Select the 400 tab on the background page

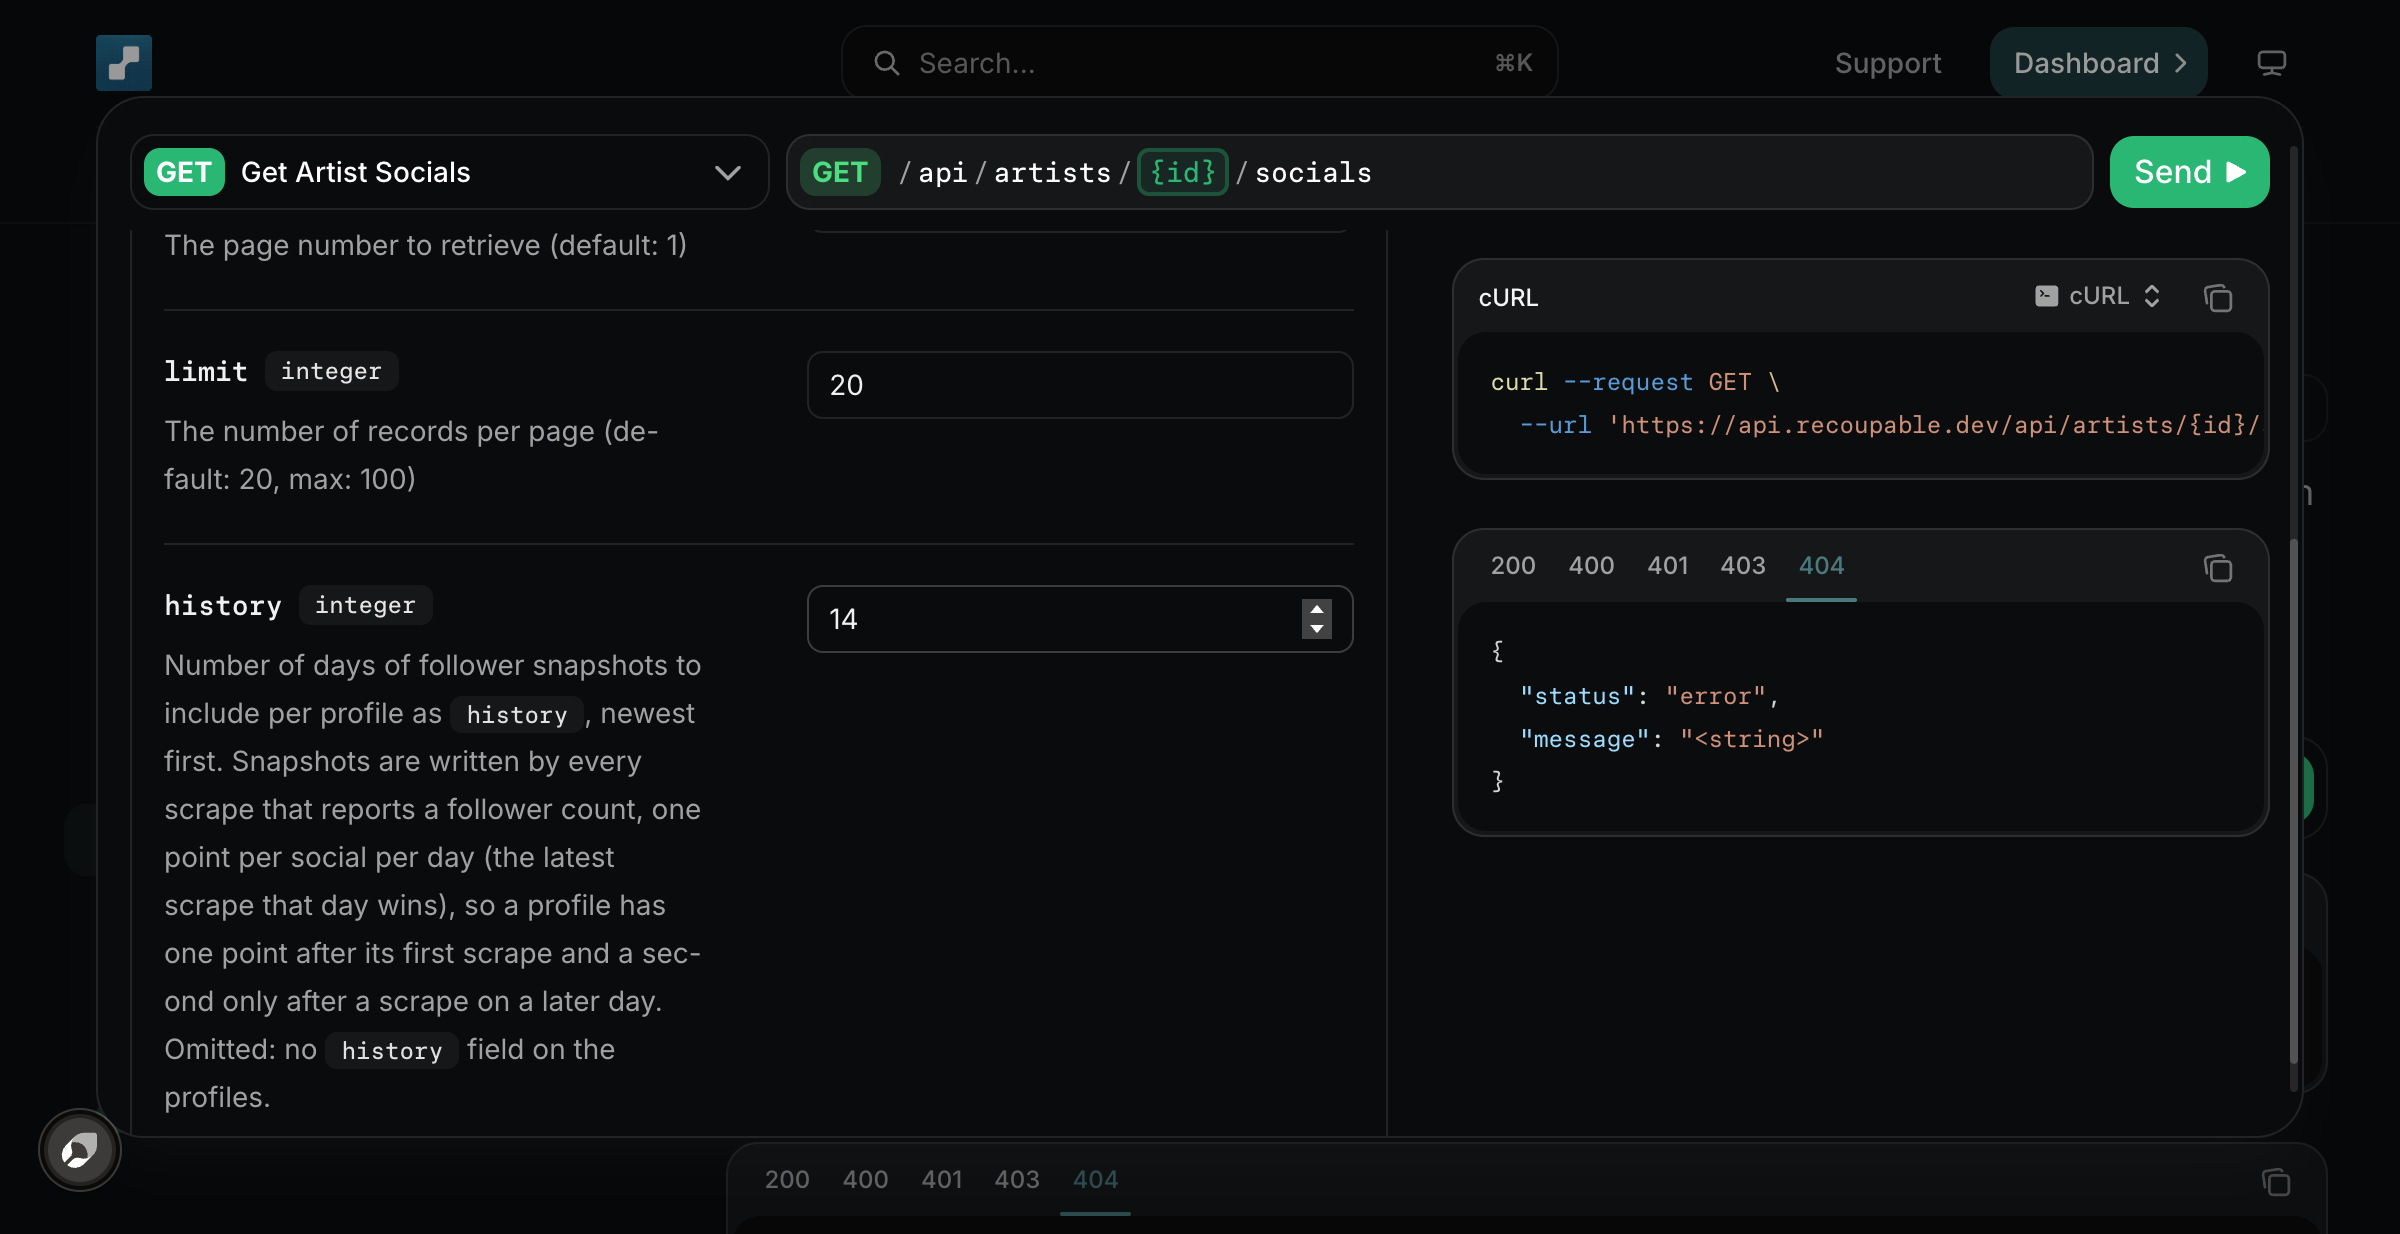(865, 1180)
